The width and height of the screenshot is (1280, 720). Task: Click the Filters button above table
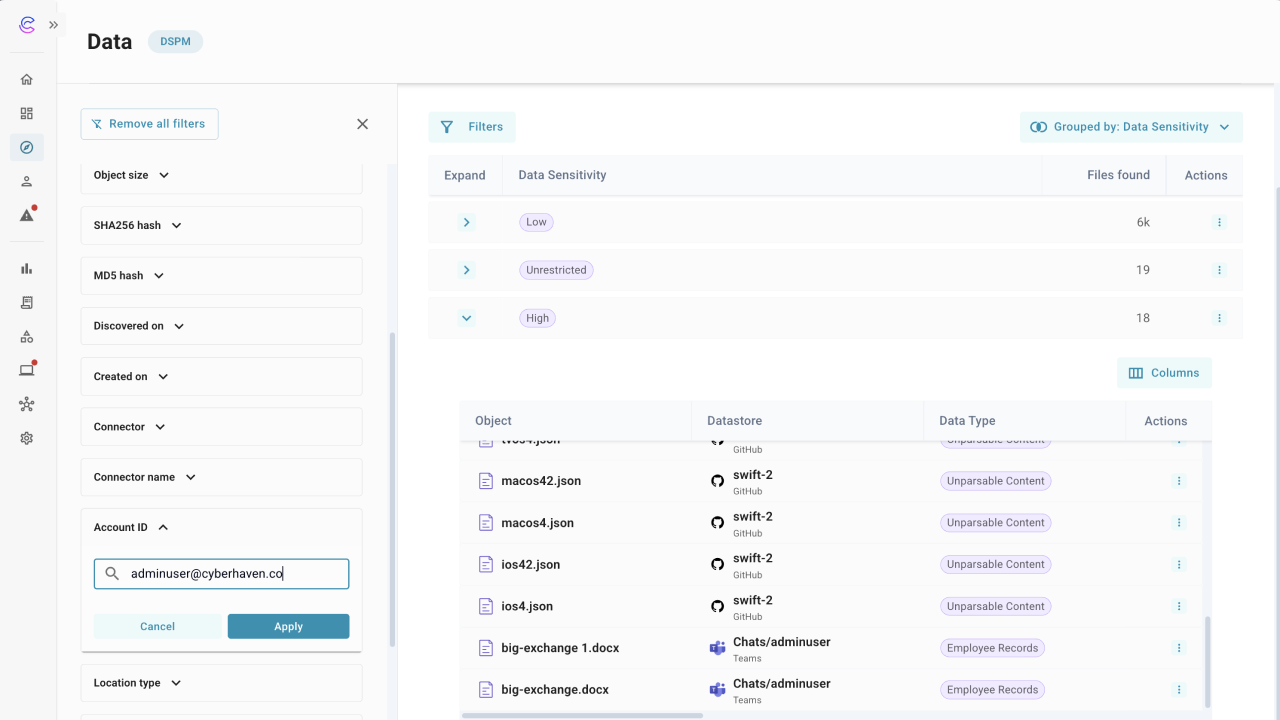(x=472, y=127)
